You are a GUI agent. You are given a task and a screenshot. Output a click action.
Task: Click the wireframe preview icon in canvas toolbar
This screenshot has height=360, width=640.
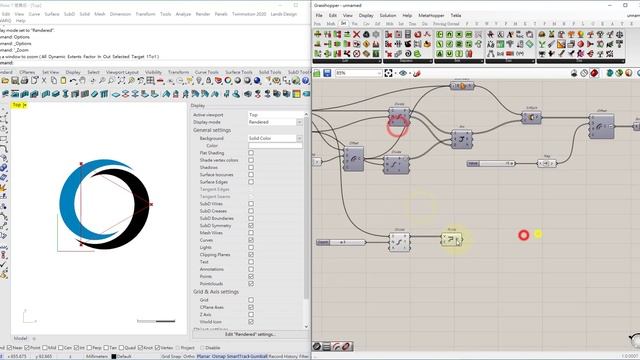point(584,73)
